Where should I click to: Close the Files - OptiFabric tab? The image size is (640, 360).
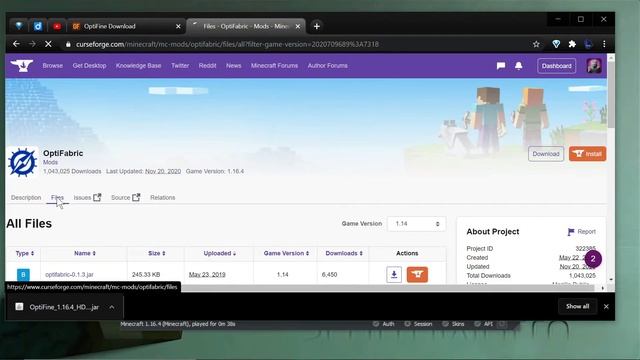tap(298, 26)
